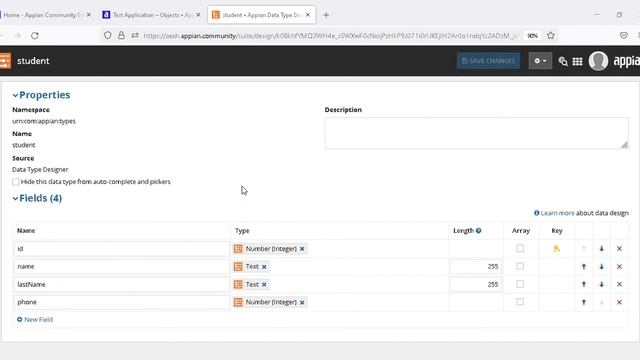Image resolution: width=640 pixels, height=360 pixels.
Task: Click the type icon in phone row
Action: pyautogui.click(x=238, y=302)
